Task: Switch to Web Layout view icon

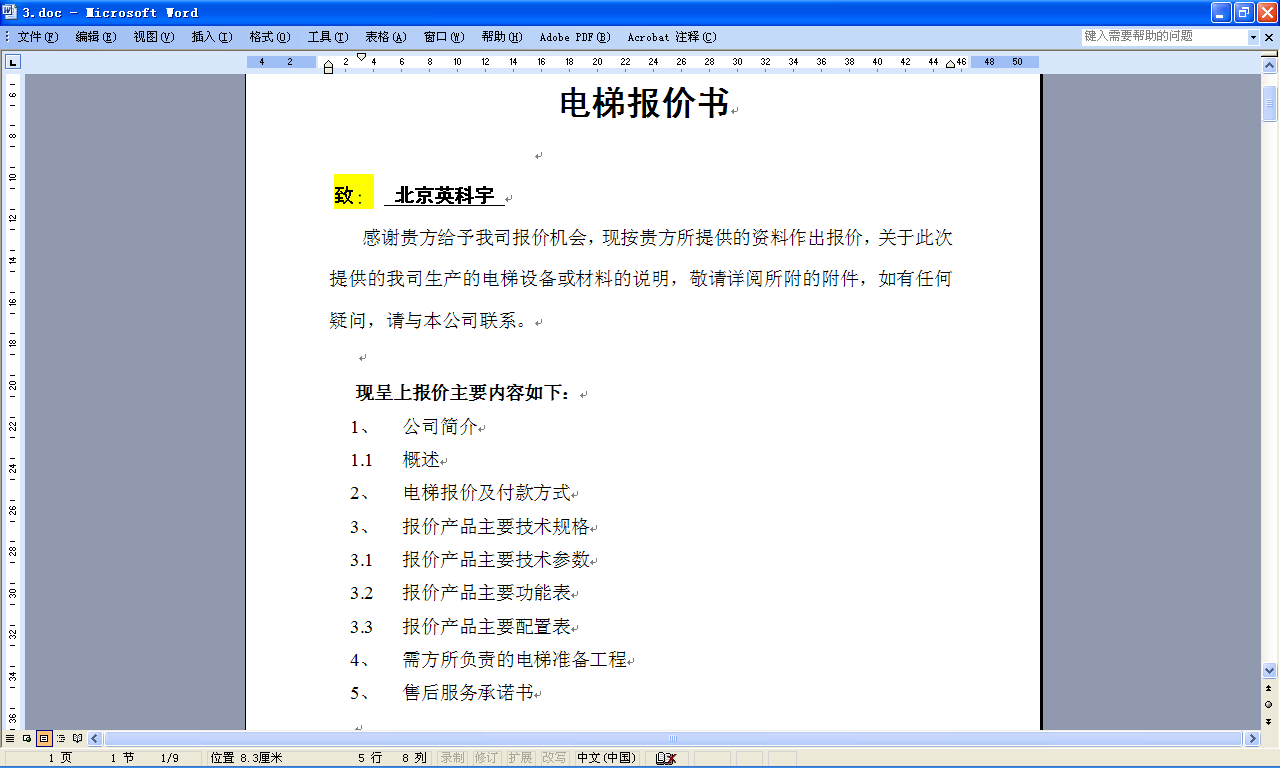Action: click(x=27, y=739)
